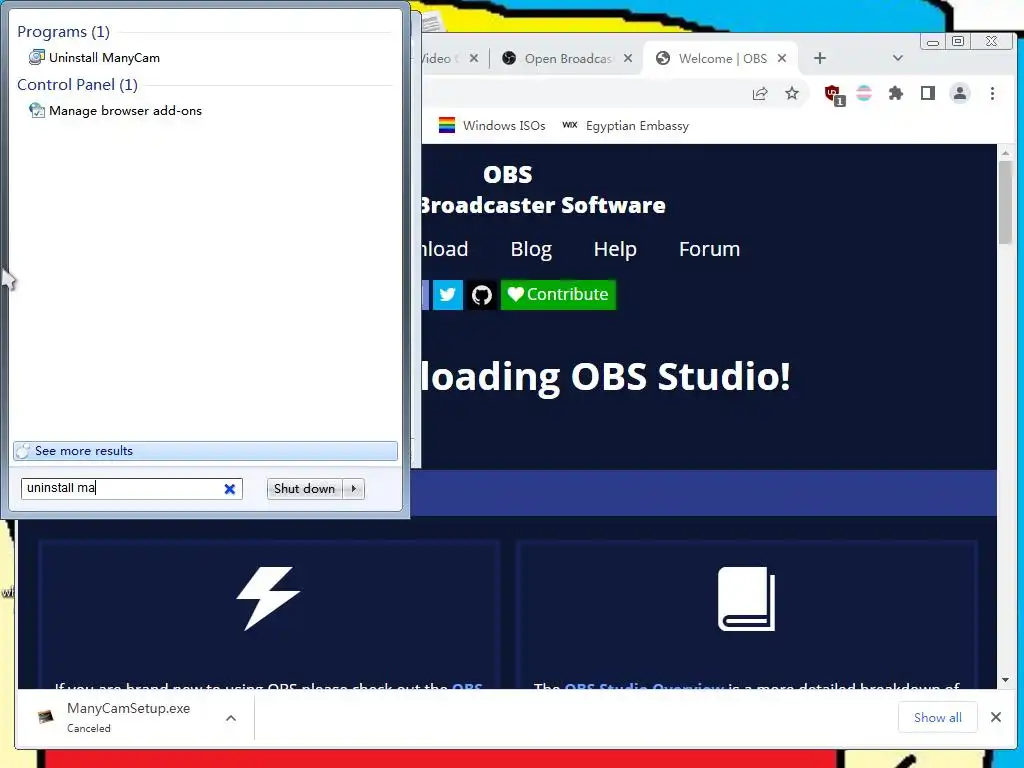Open Chrome three-dot menu

click(x=992, y=93)
